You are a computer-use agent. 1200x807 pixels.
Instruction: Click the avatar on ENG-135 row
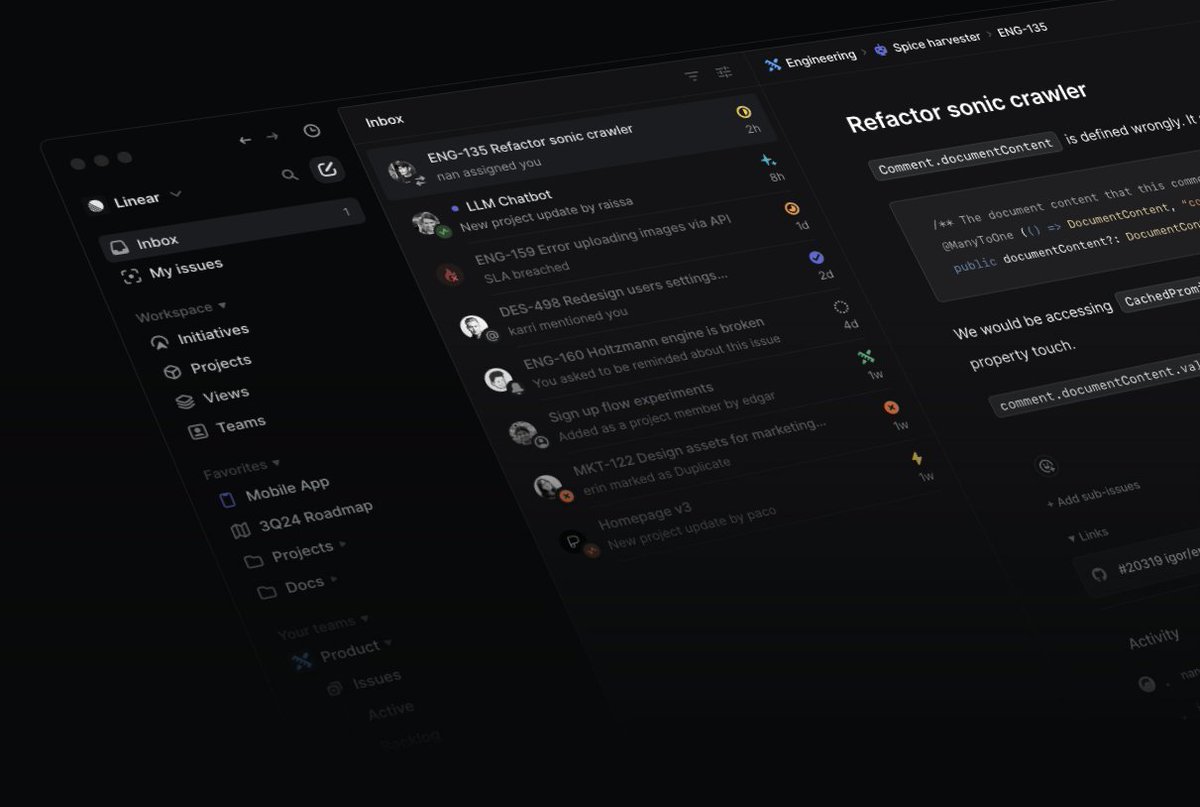(402, 171)
